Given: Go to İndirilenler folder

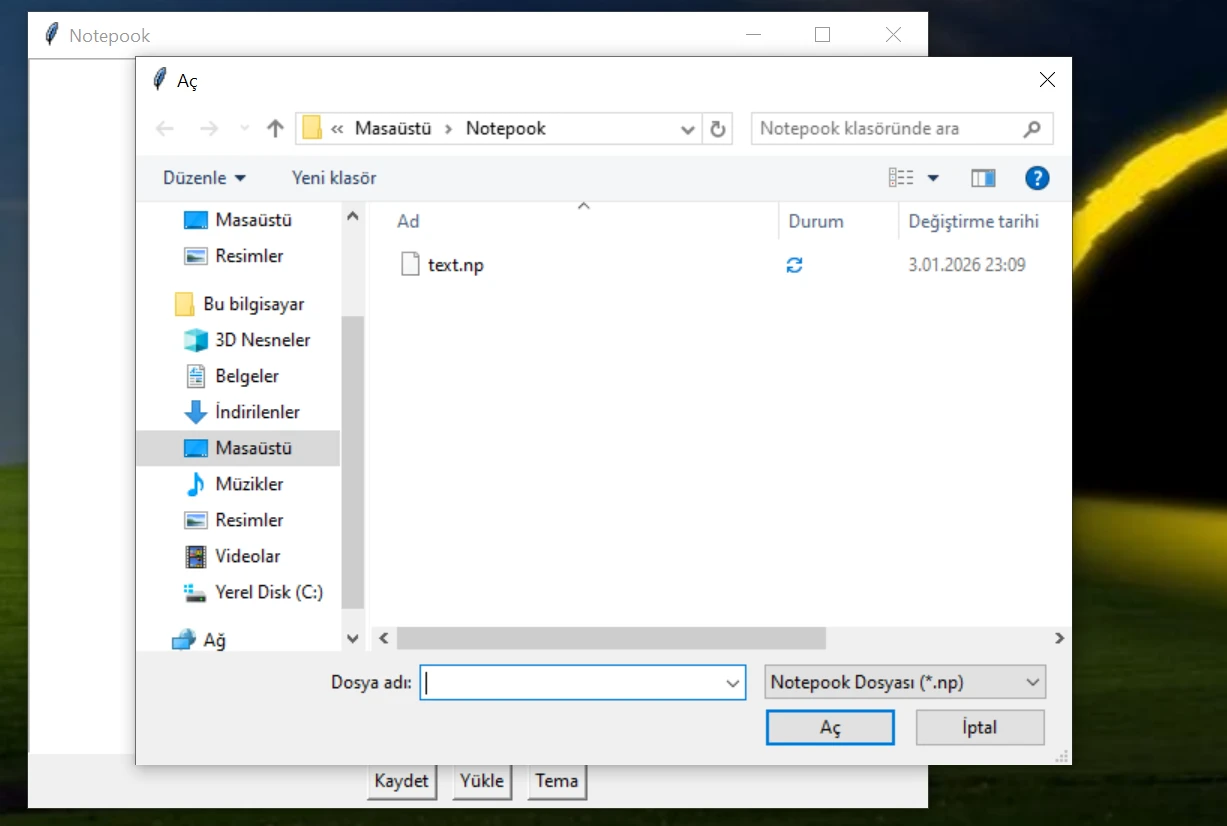Looking at the screenshot, I should tap(257, 412).
